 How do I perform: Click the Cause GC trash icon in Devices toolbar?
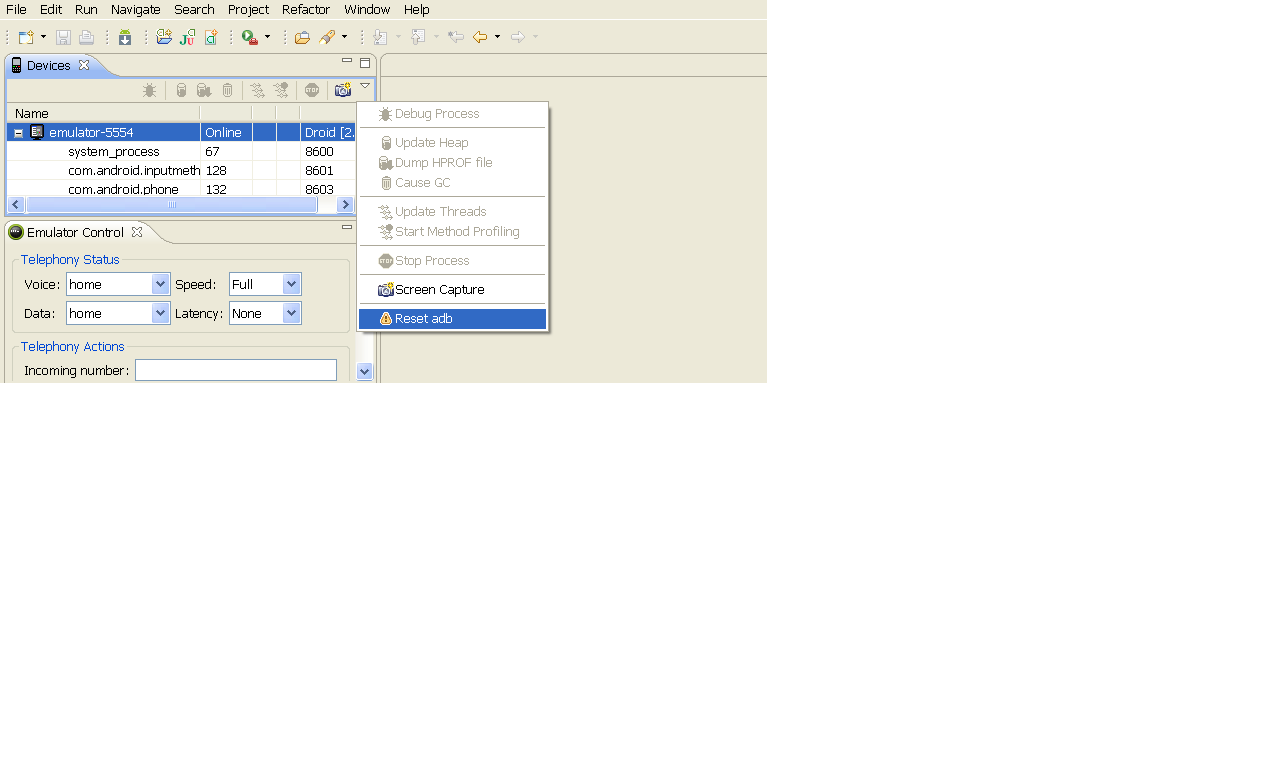point(227,90)
